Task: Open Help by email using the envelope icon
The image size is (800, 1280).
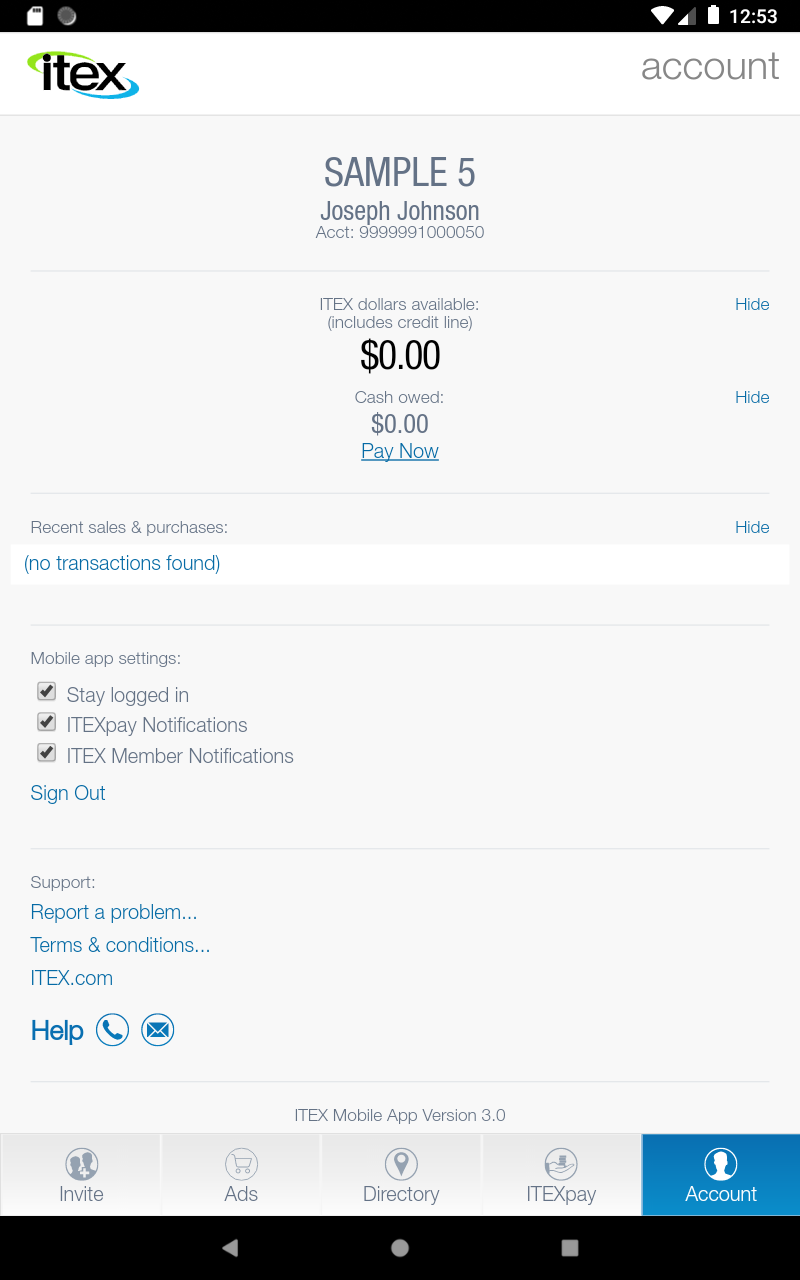Action: coord(157,1029)
